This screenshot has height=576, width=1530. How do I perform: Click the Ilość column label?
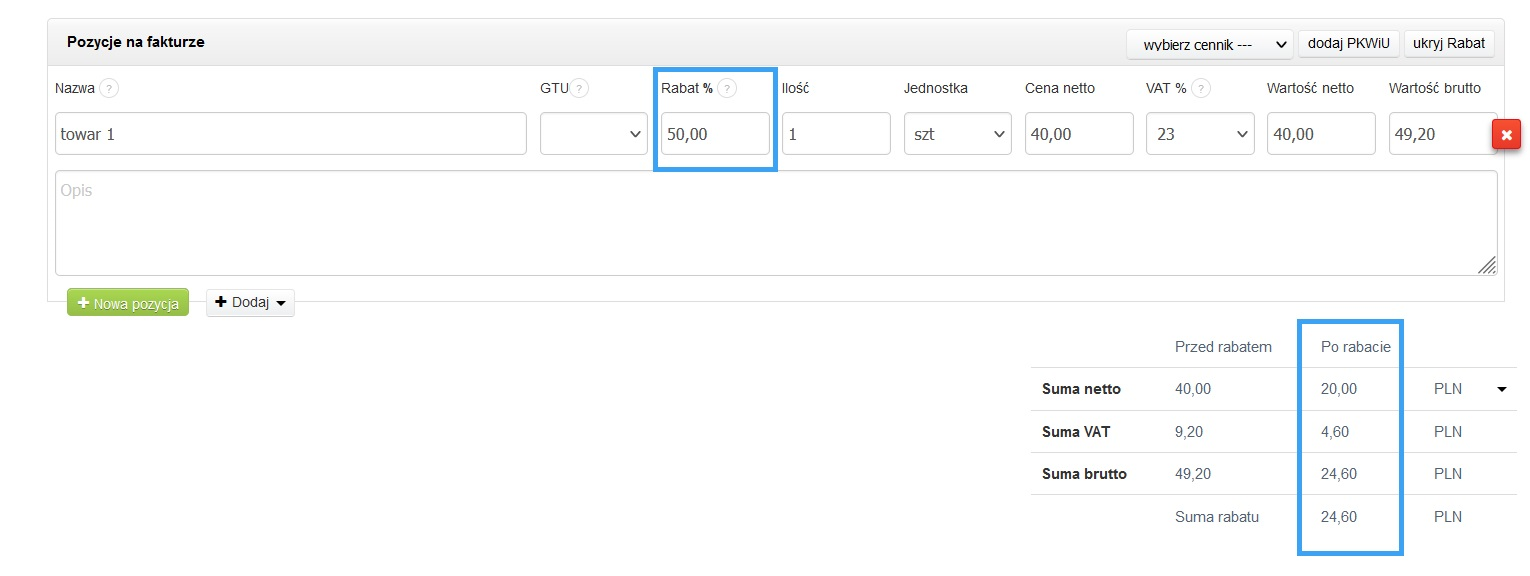(796, 88)
